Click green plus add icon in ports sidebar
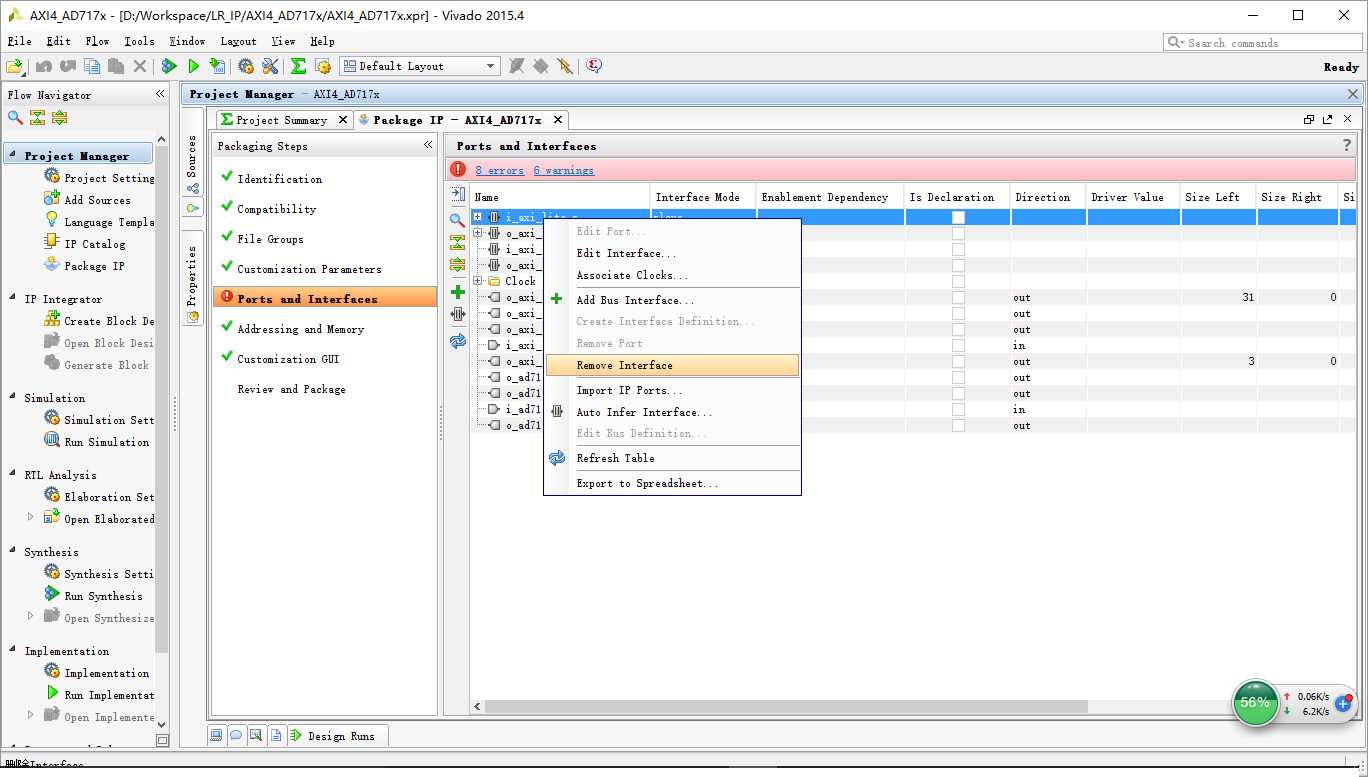 pyautogui.click(x=457, y=292)
